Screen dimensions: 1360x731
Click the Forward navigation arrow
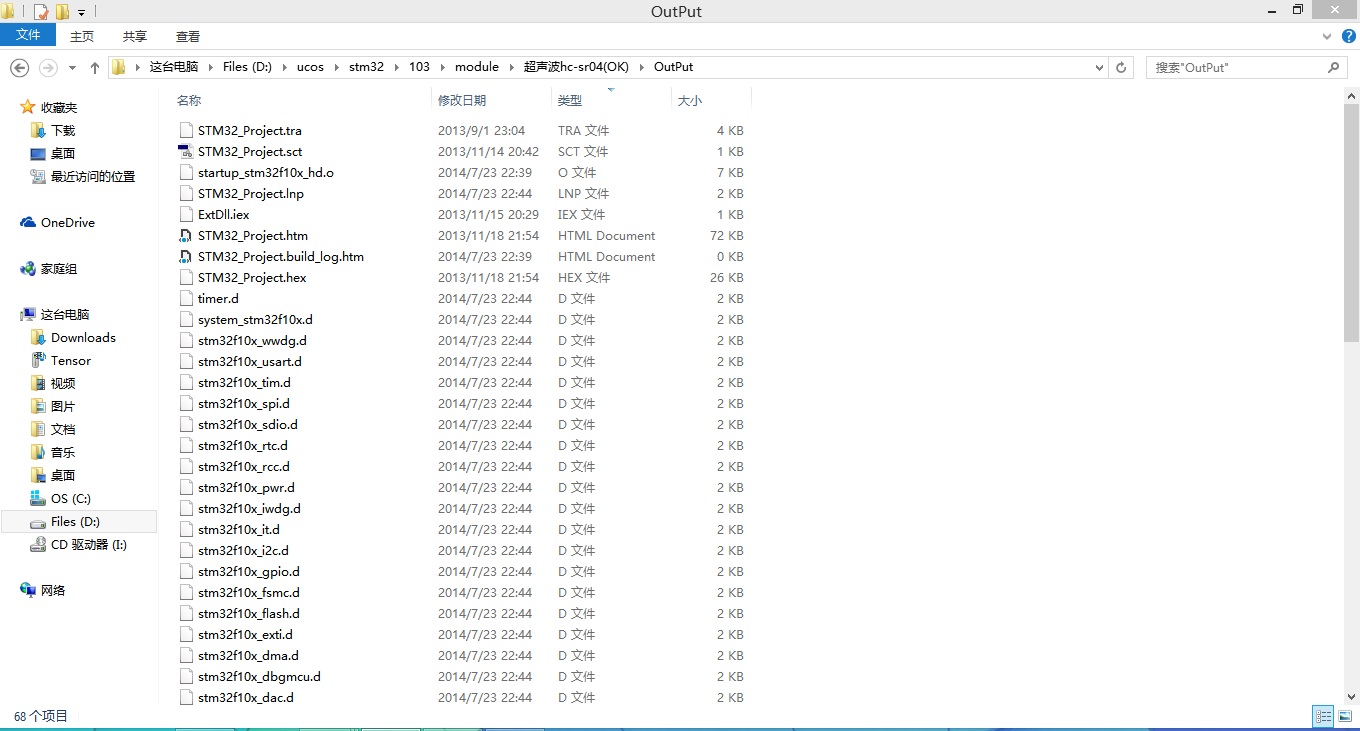47,67
